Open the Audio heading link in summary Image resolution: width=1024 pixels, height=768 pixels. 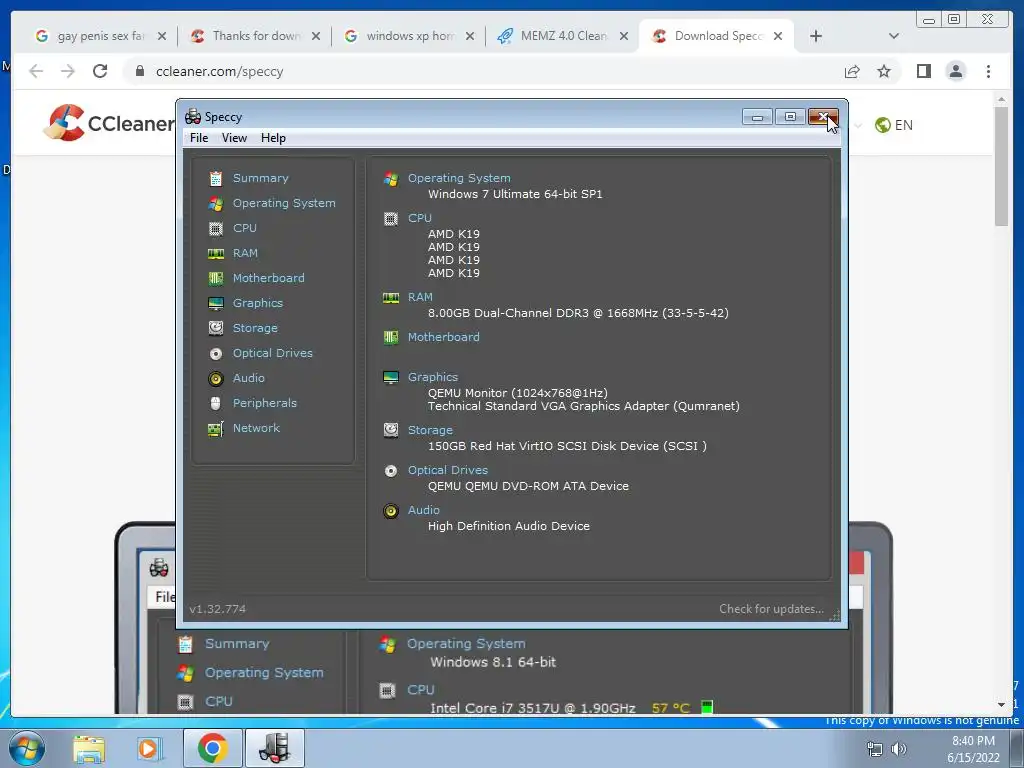423,509
